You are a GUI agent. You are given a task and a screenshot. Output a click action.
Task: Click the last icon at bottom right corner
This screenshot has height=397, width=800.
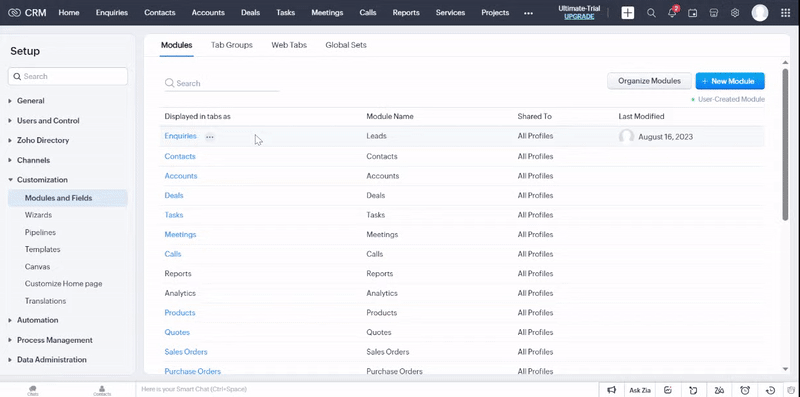coord(791,390)
